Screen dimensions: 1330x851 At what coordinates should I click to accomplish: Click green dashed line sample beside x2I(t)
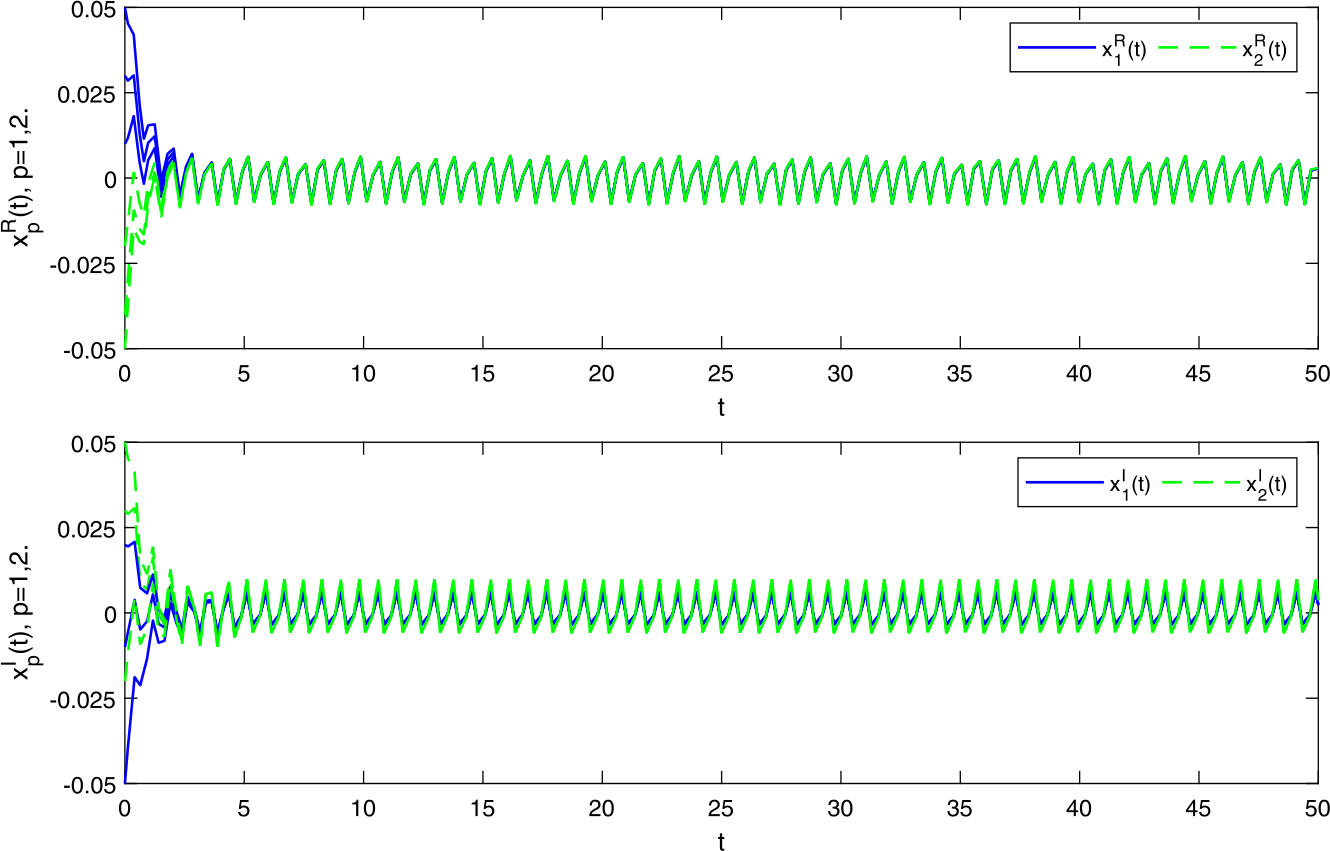1201,482
